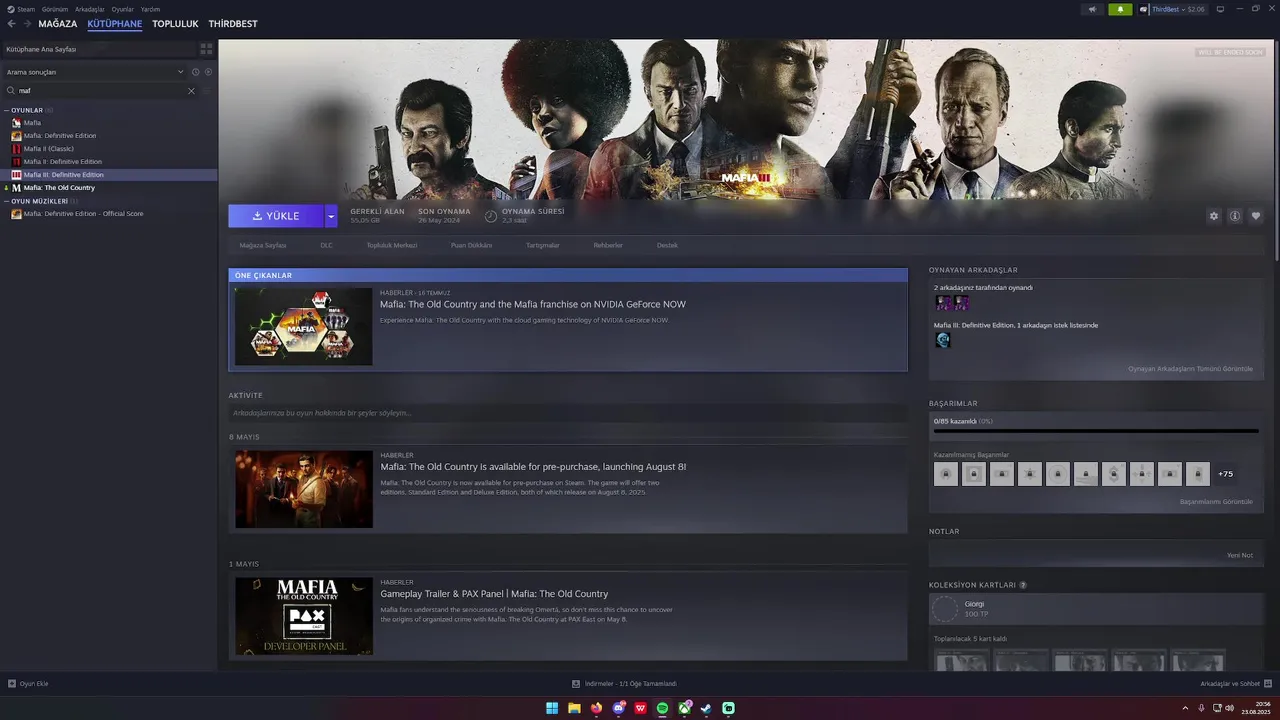Click Oyun Ekle at bottom left
This screenshot has width=1280, height=720.
click(x=28, y=684)
